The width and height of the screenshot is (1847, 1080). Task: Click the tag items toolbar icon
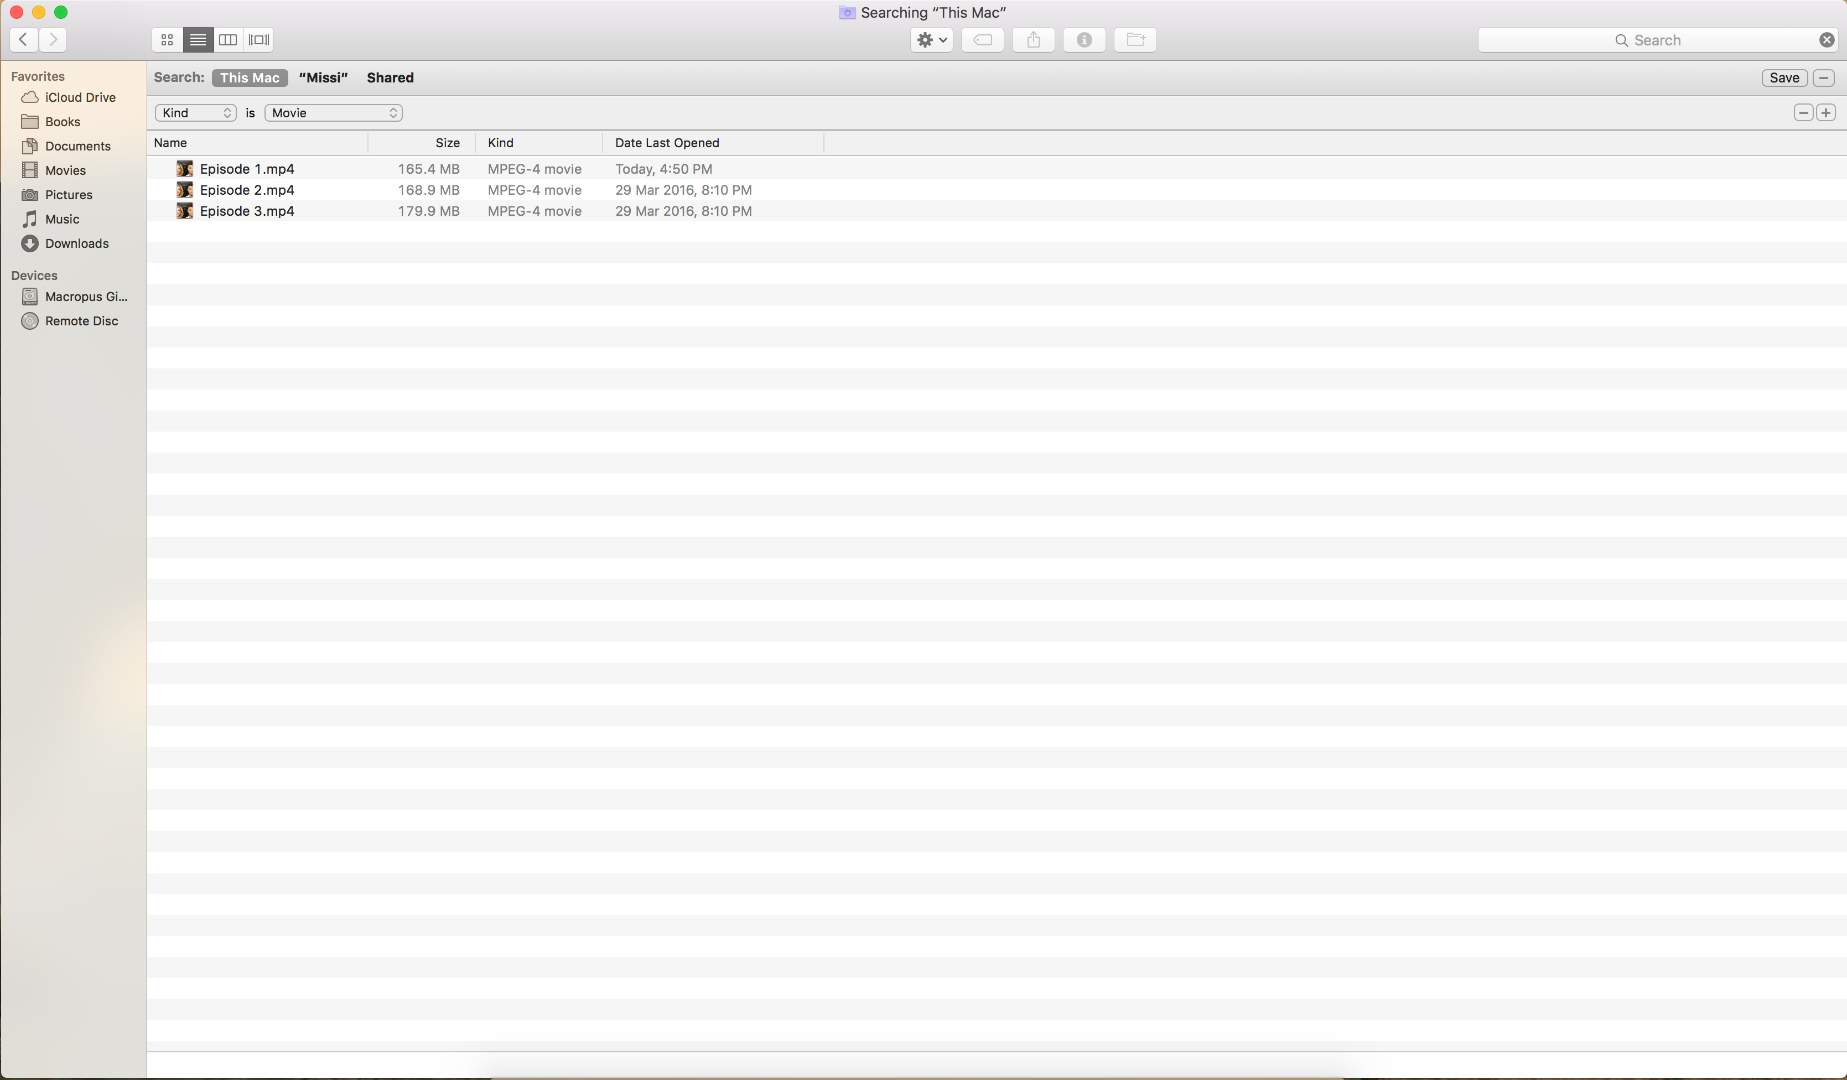point(983,40)
